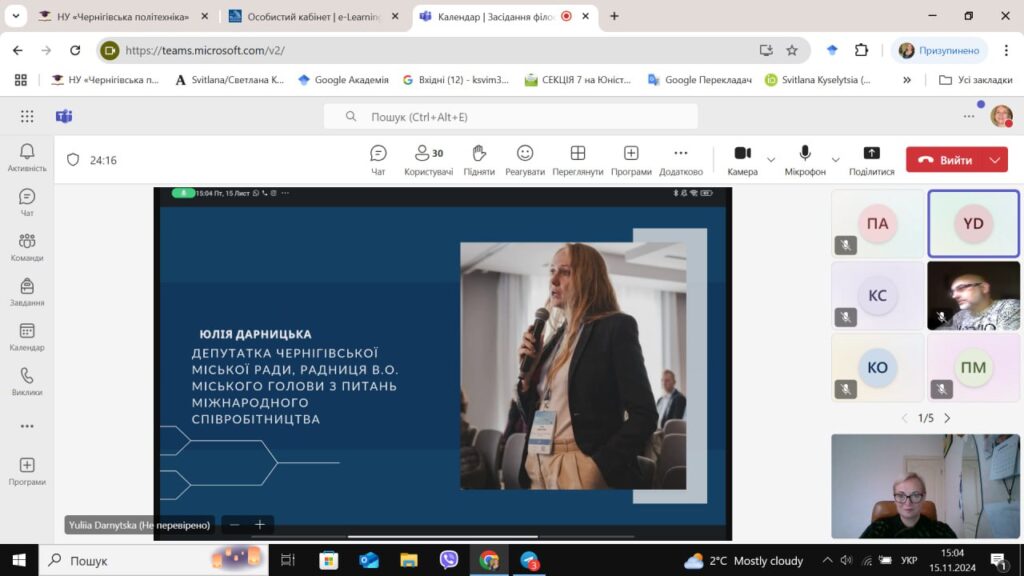Open Календар in Teams left sidebar
The image size is (1024, 576).
point(27,337)
